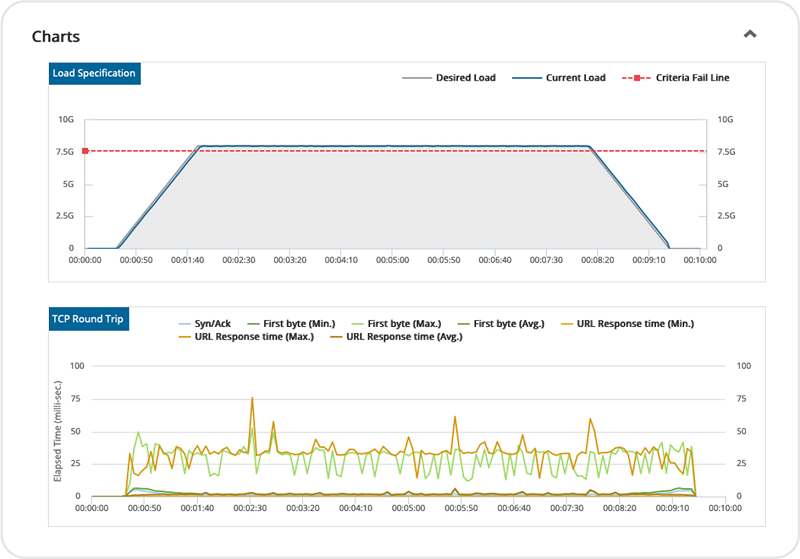Click the red Criteria Fail Line legend icon
This screenshot has width=800, height=559.
coord(636,78)
